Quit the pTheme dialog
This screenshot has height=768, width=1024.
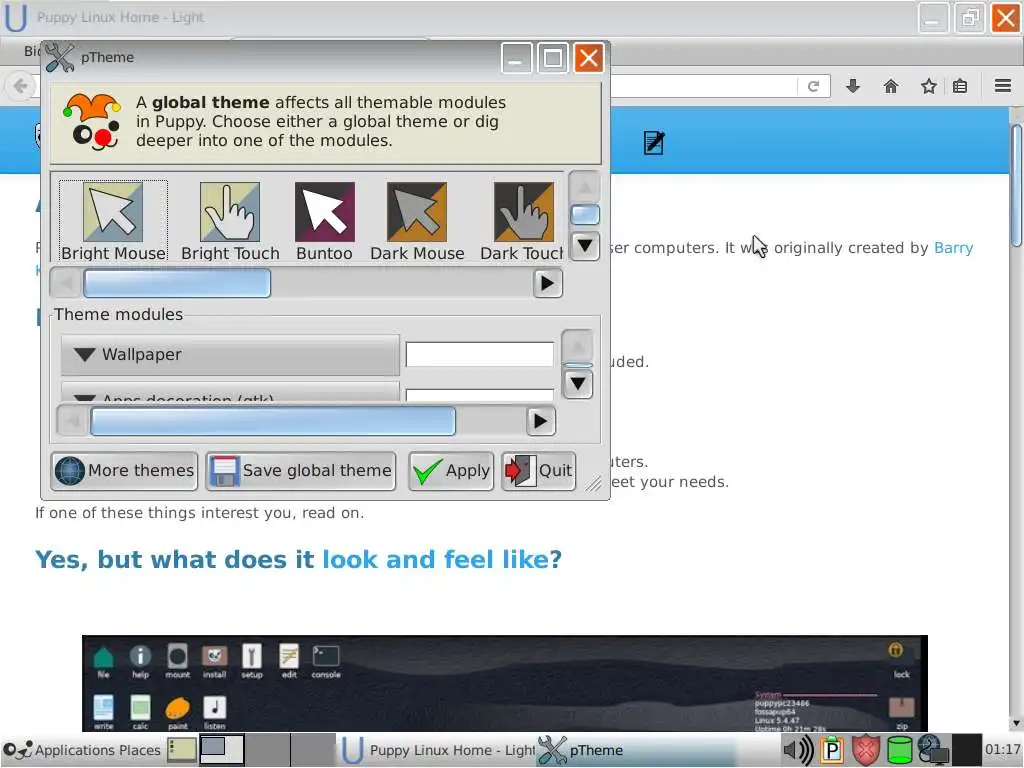[x=539, y=471]
